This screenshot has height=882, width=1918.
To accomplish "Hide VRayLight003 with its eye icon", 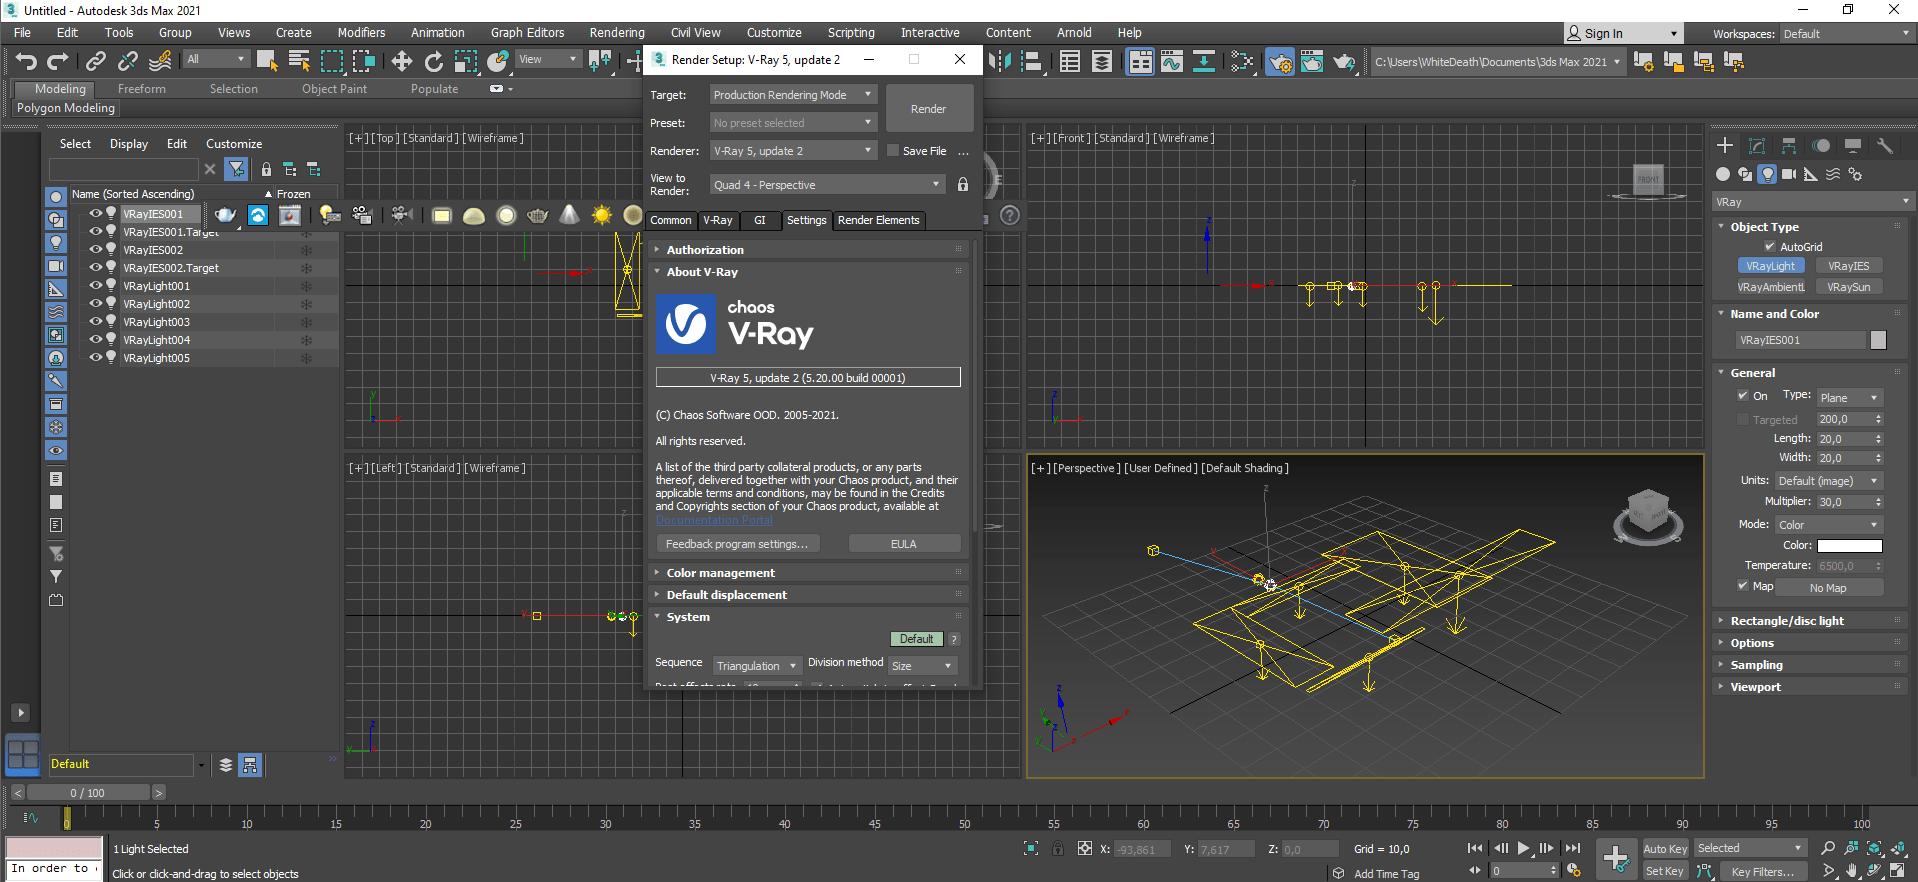I will coord(96,322).
